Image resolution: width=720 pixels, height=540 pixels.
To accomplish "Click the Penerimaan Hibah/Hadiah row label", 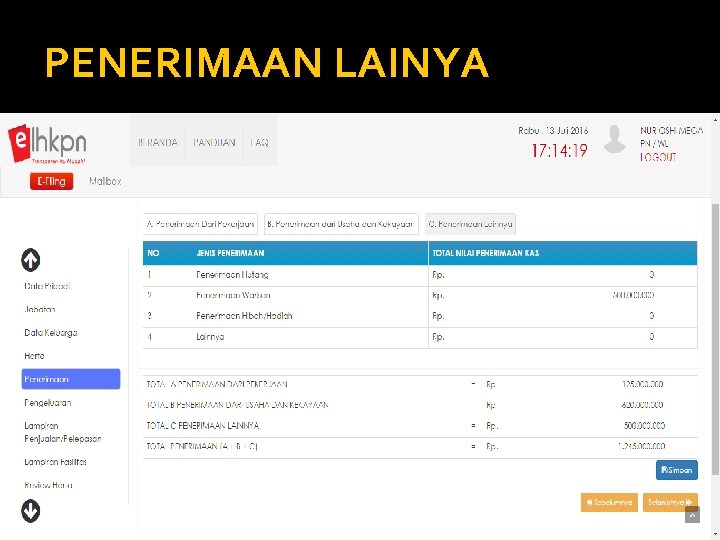I will coord(244,316).
